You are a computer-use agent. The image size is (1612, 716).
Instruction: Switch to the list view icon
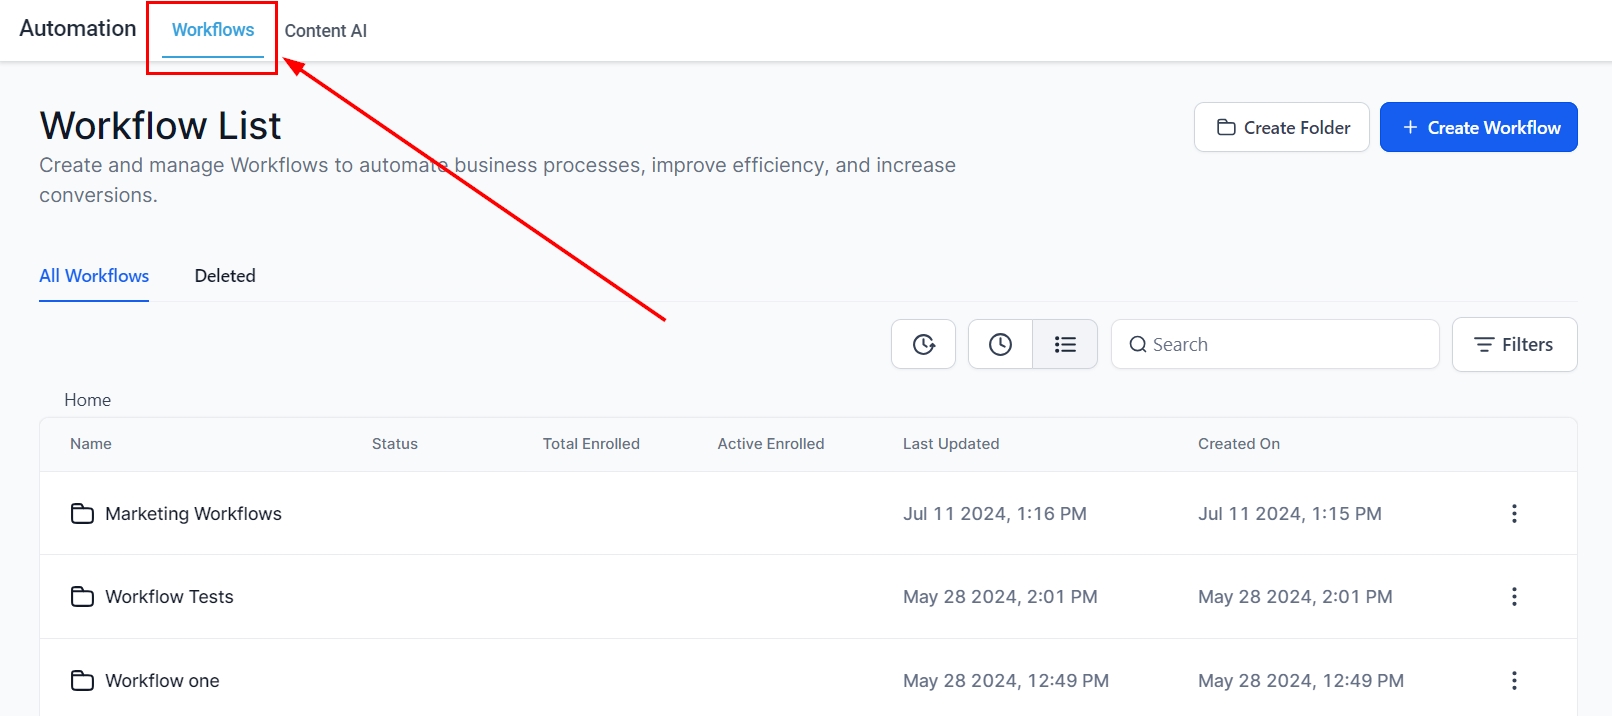click(1065, 345)
